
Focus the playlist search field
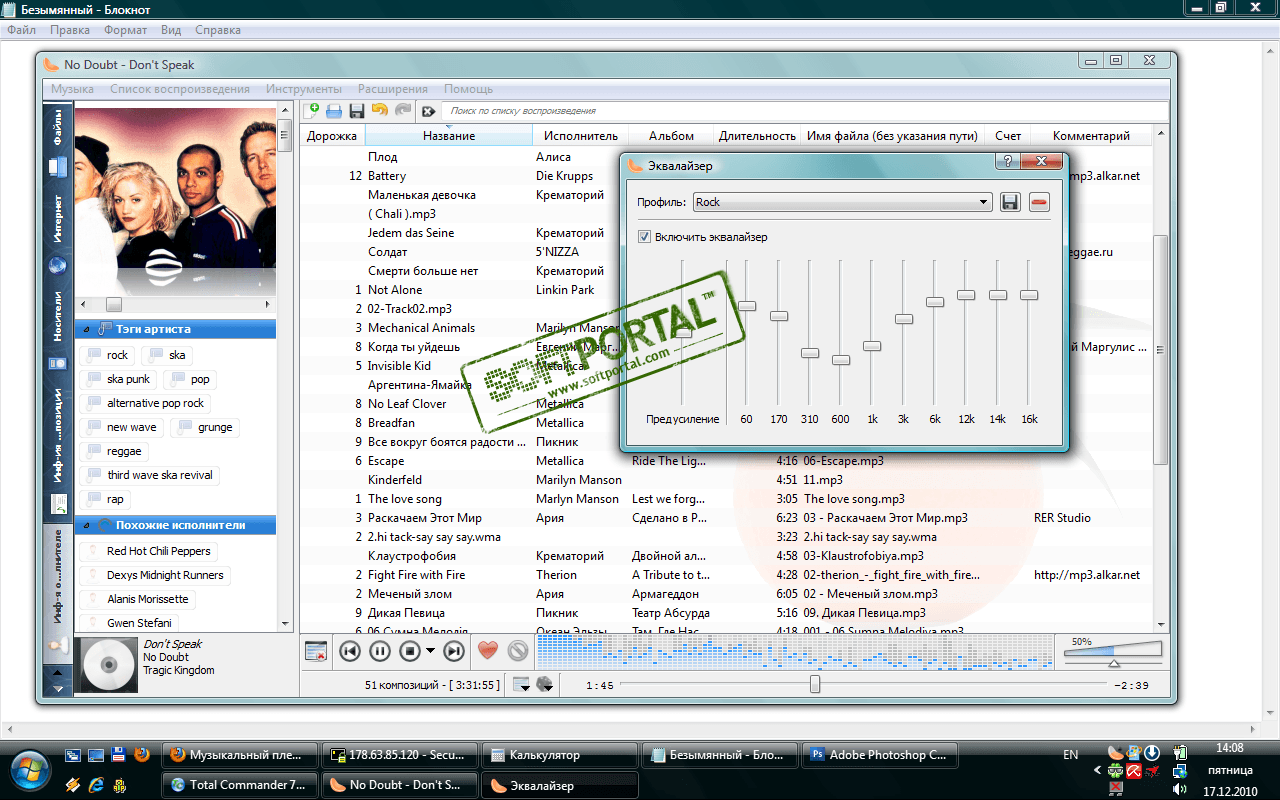tap(805, 111)
